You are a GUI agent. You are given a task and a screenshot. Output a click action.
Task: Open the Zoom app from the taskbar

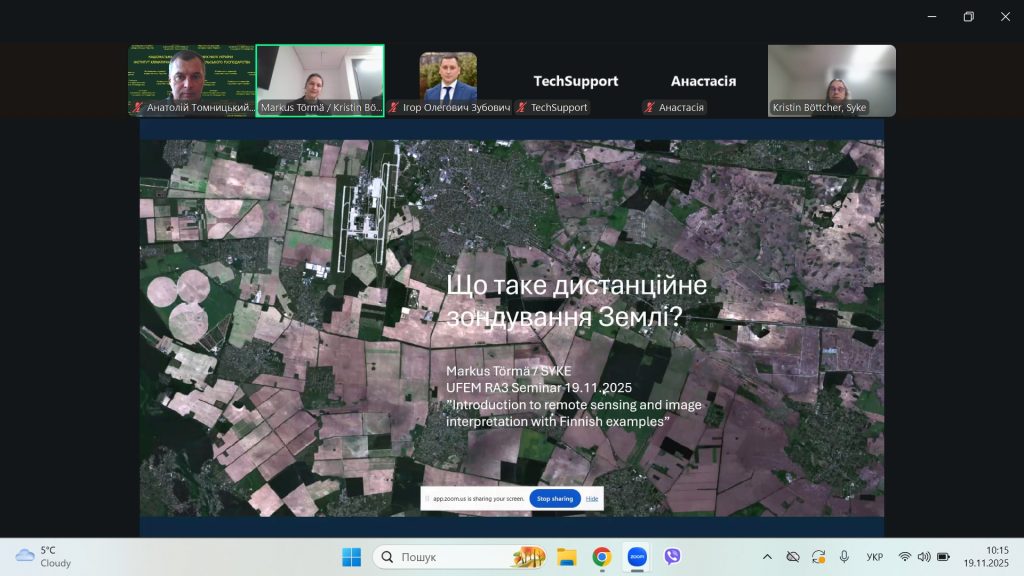(x=637, y=557)
